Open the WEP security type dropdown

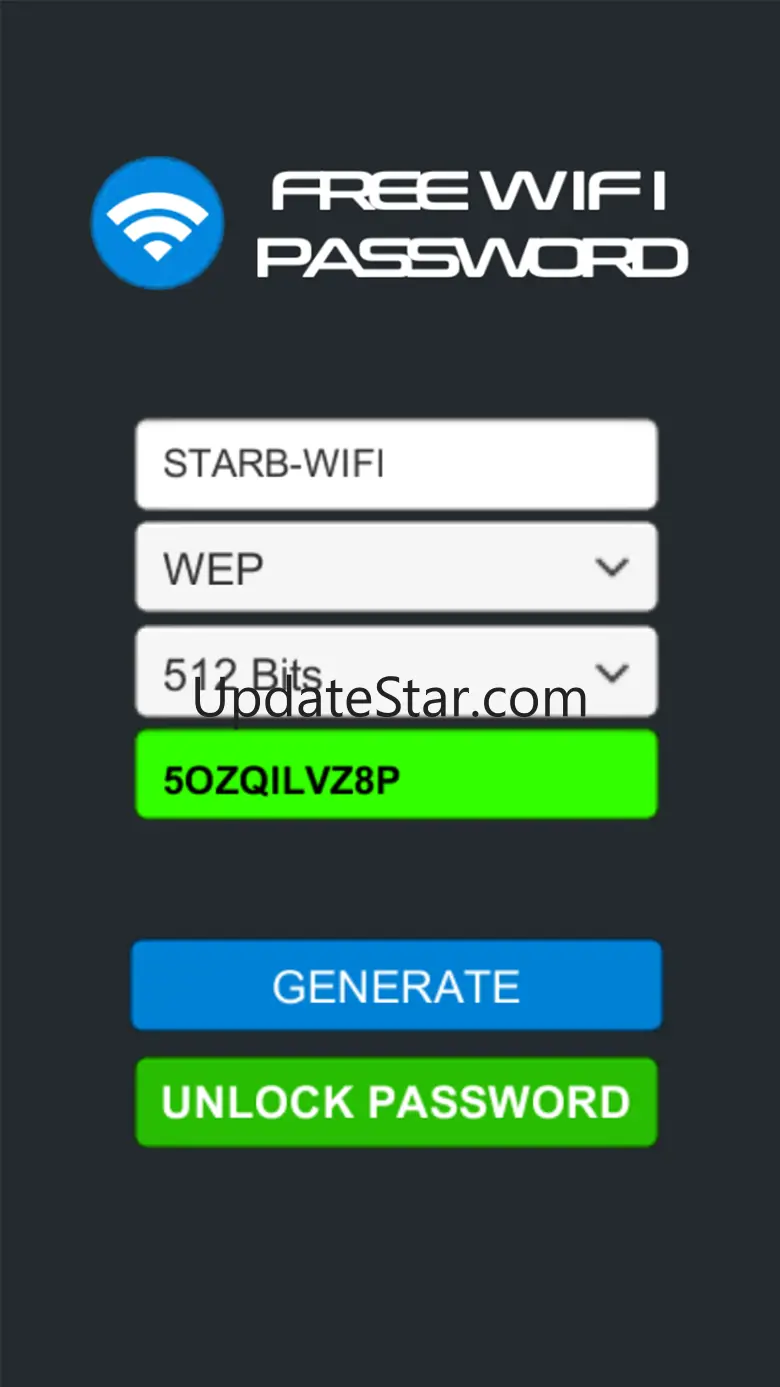(396, 567)
